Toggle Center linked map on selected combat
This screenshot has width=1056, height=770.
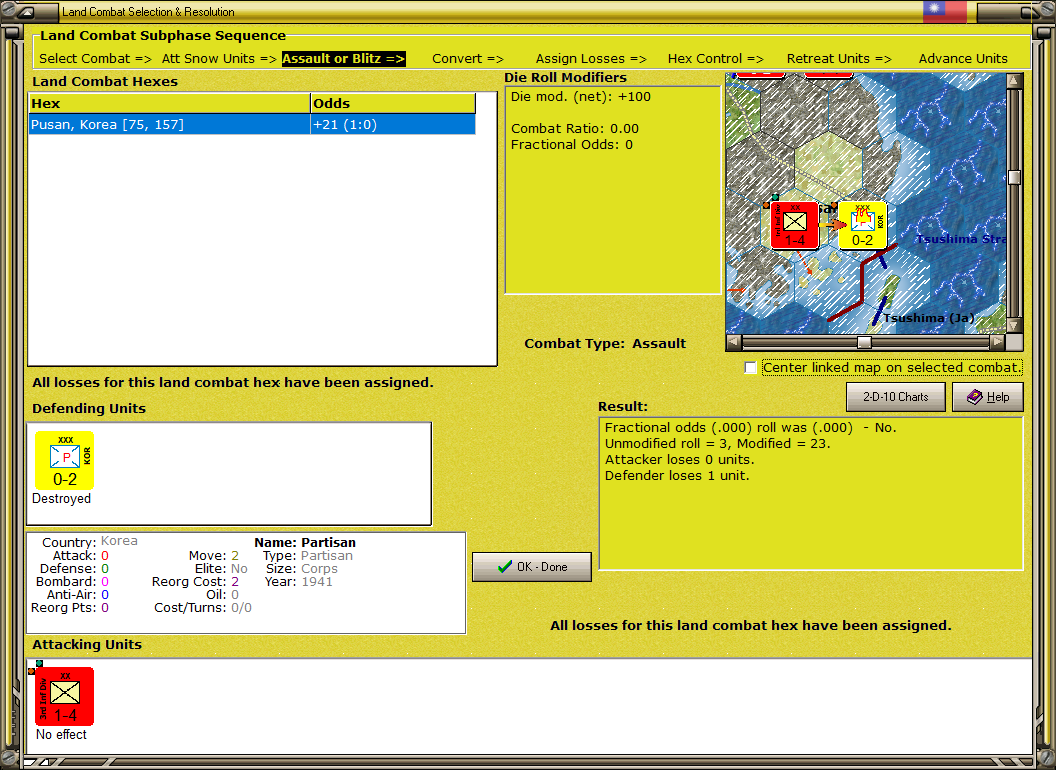751,368
